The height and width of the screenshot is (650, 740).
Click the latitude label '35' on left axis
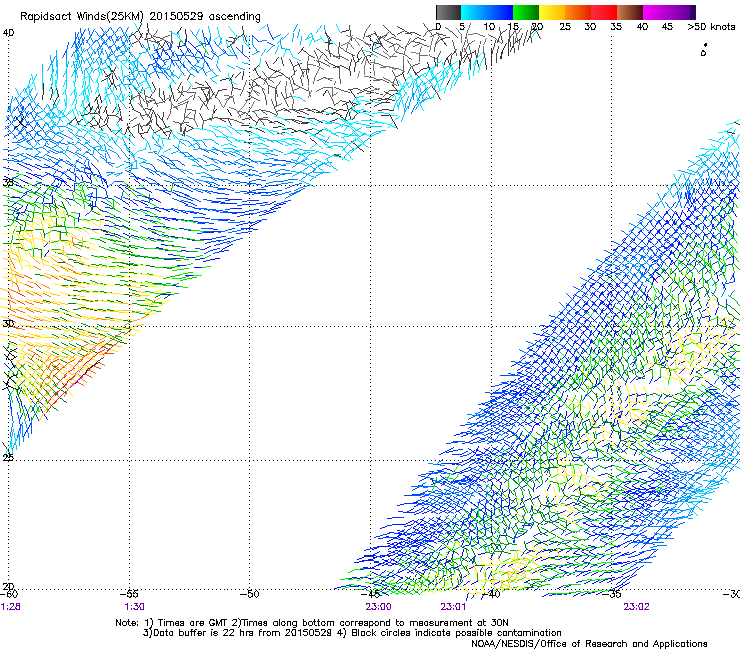(x=8, y=182)
